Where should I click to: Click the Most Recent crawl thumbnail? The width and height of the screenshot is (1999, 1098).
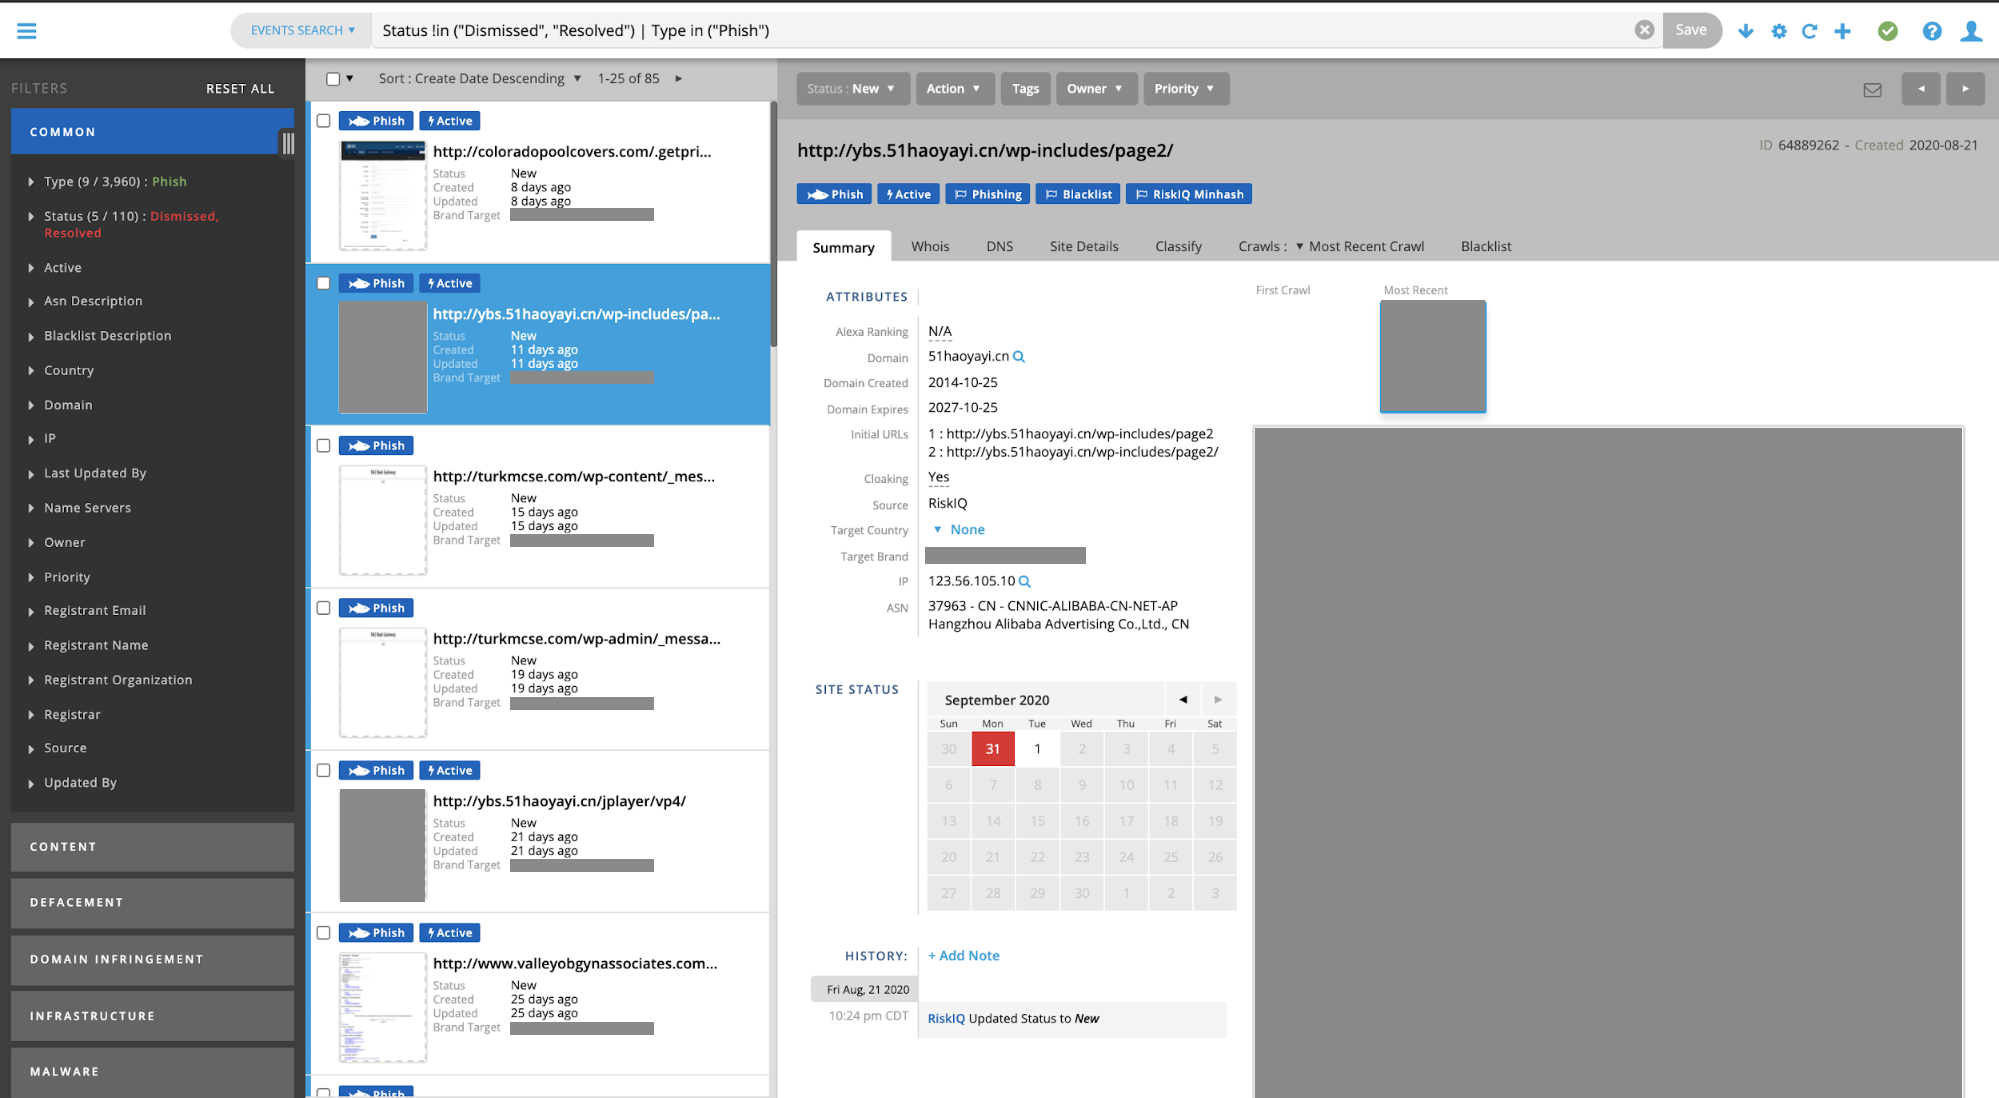coord(1433,356)
